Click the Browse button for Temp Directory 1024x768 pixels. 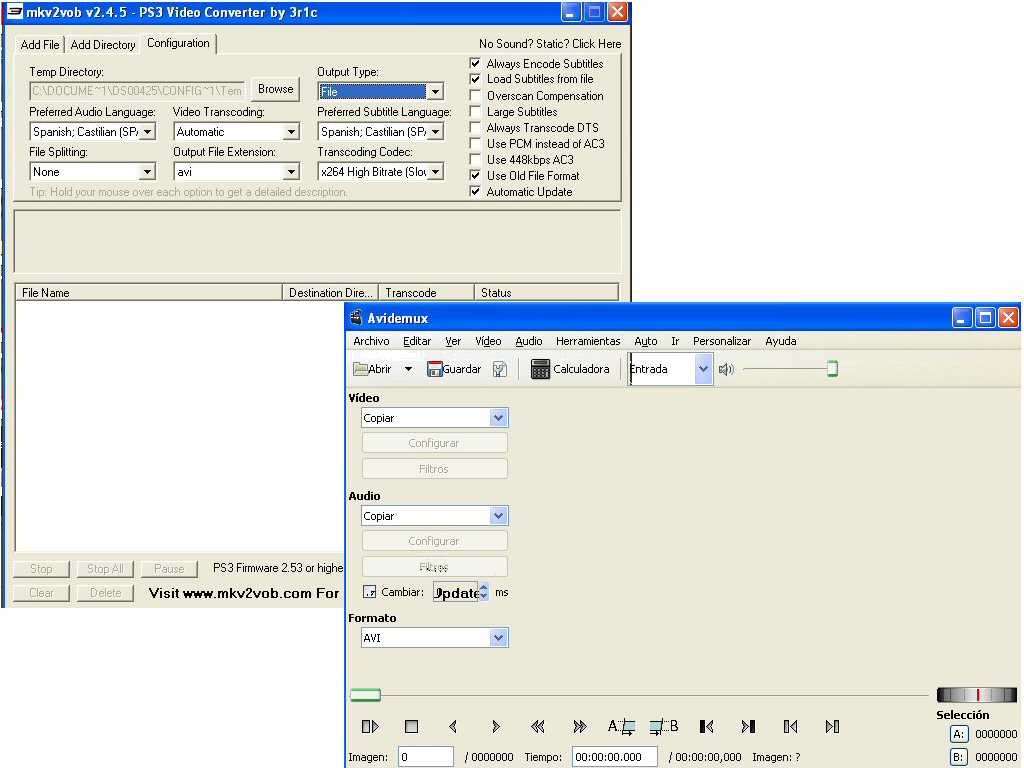tap(275, 89)
